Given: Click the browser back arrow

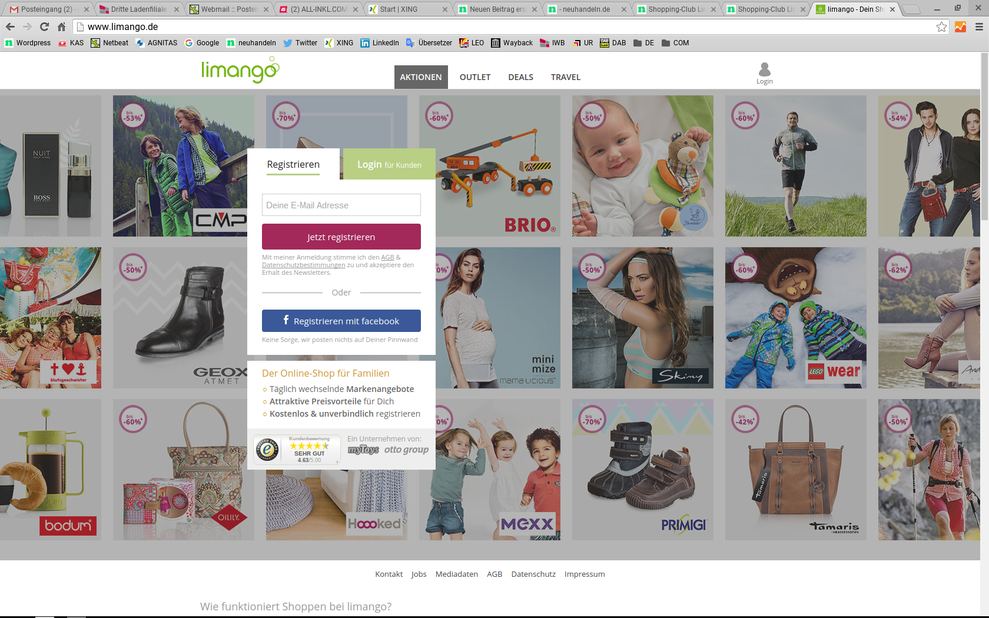Looking at the screenshot, I should pos(10,26).
